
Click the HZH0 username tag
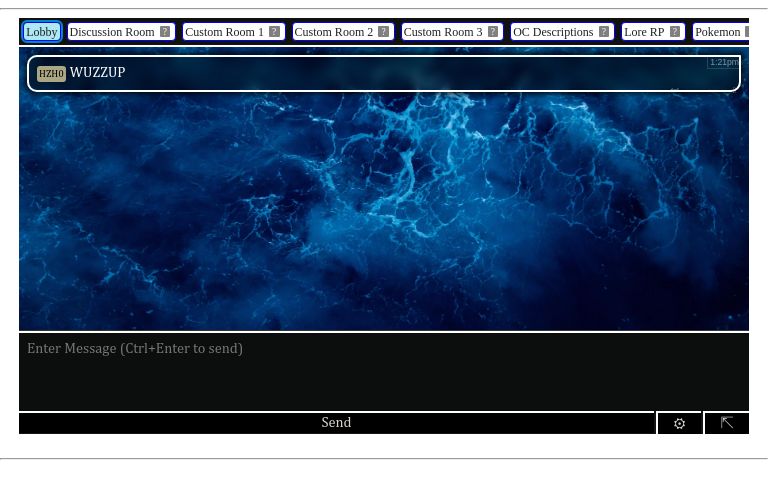click(51, 74)
